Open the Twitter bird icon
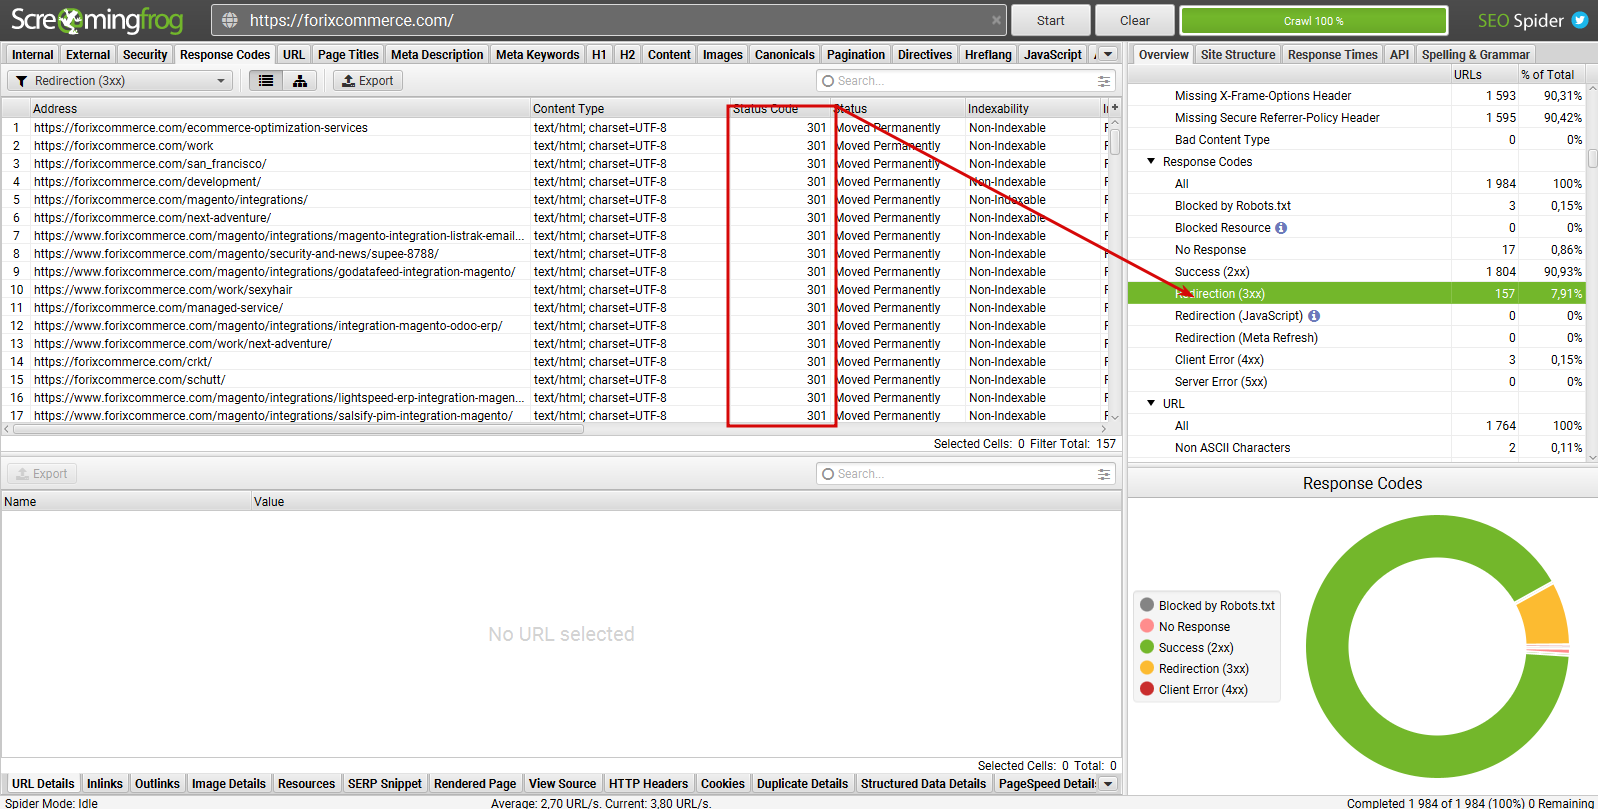1598x809 pixels. pyautogui.click(x=1580, y=20)
